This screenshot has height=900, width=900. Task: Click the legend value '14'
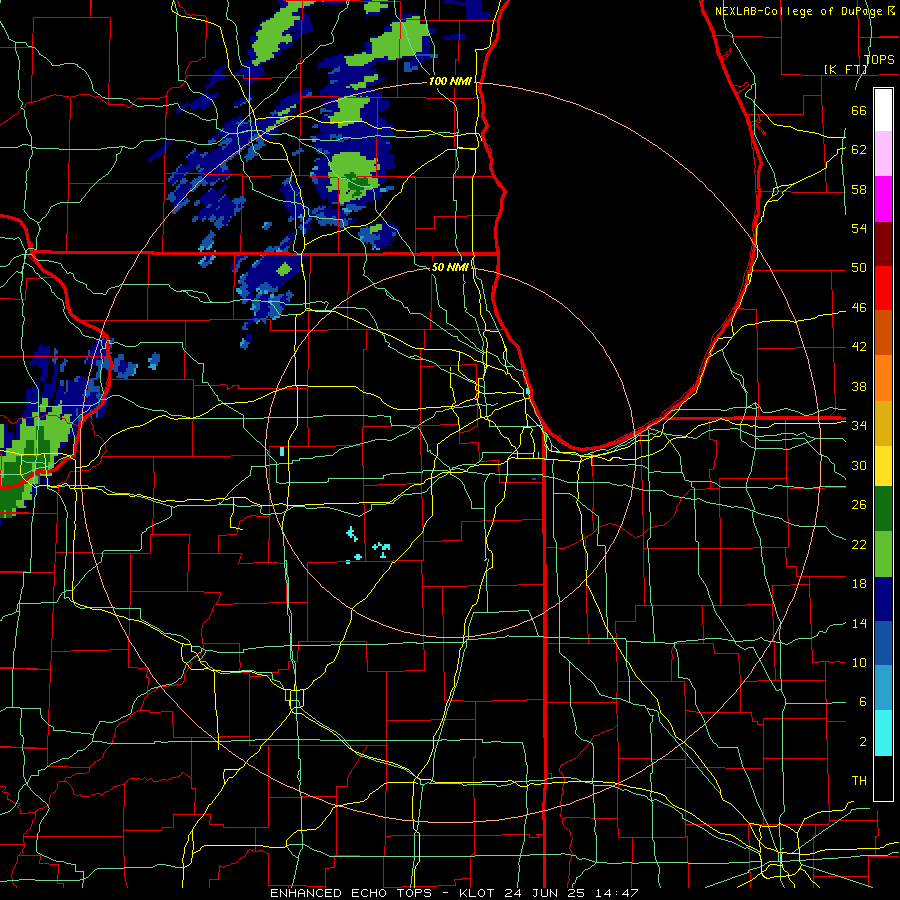click(859, 623)
